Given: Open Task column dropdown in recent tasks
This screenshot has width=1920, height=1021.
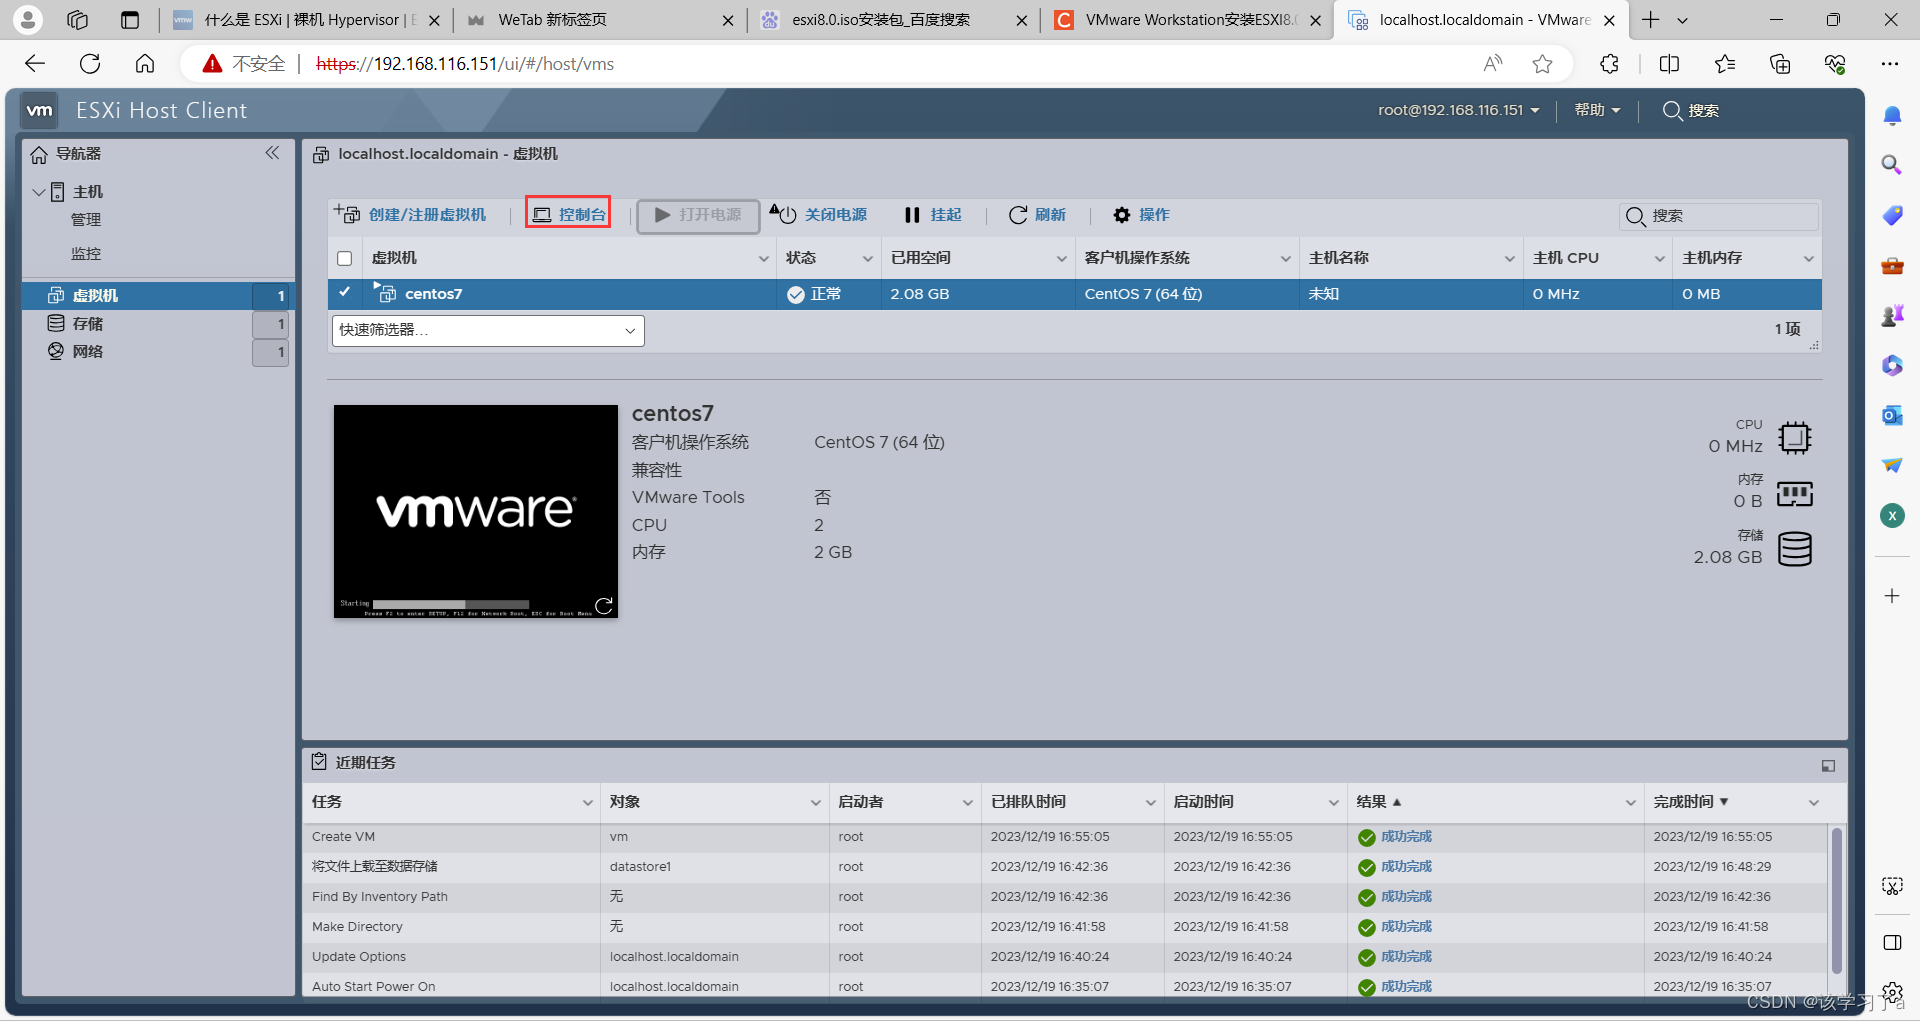Looking at the screenshot, I should pos(588,803).
